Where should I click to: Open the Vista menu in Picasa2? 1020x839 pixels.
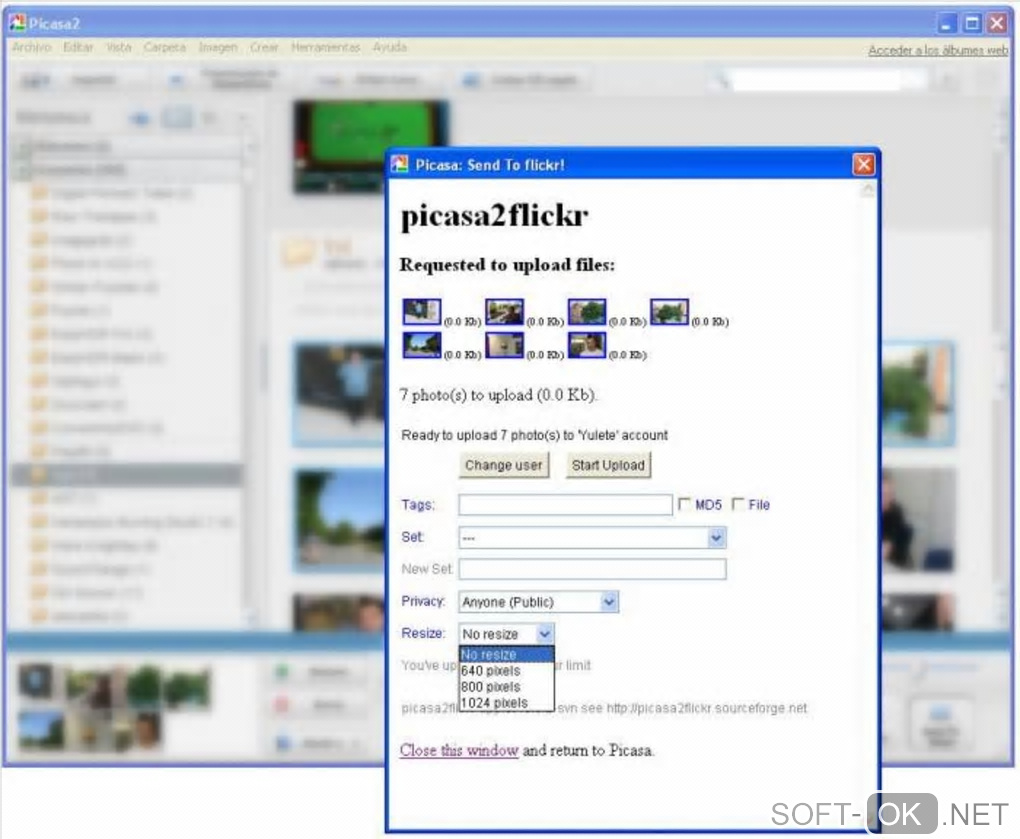coord(118,47)
